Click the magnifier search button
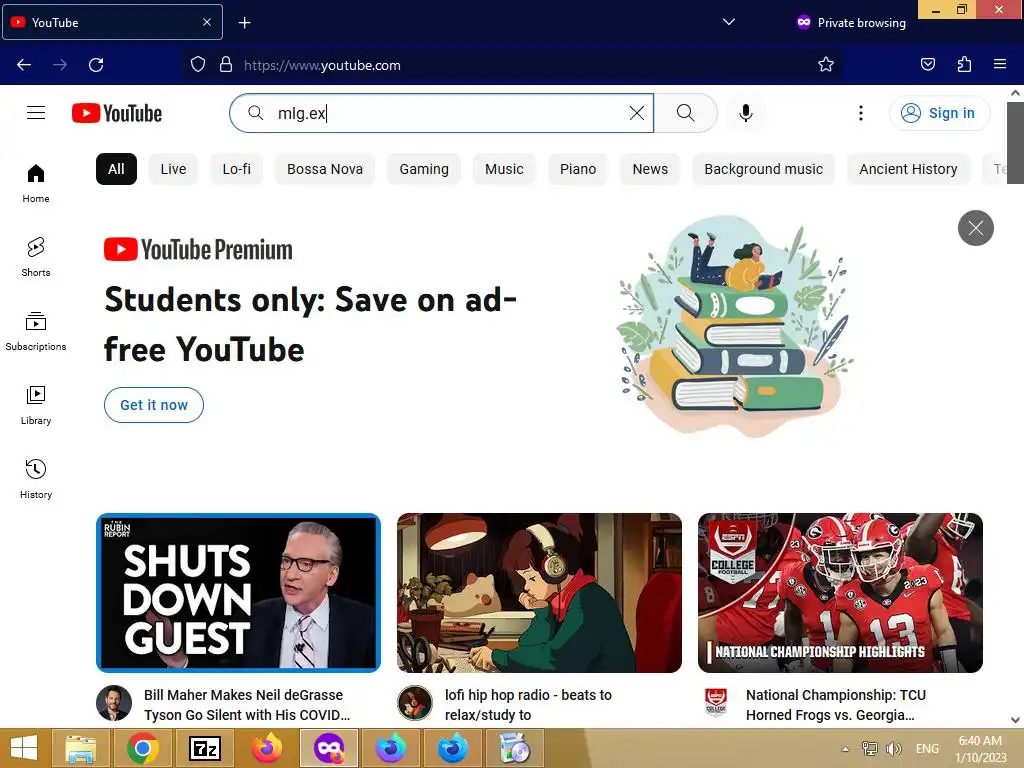The image size is (1024, 768). (686, 113)
